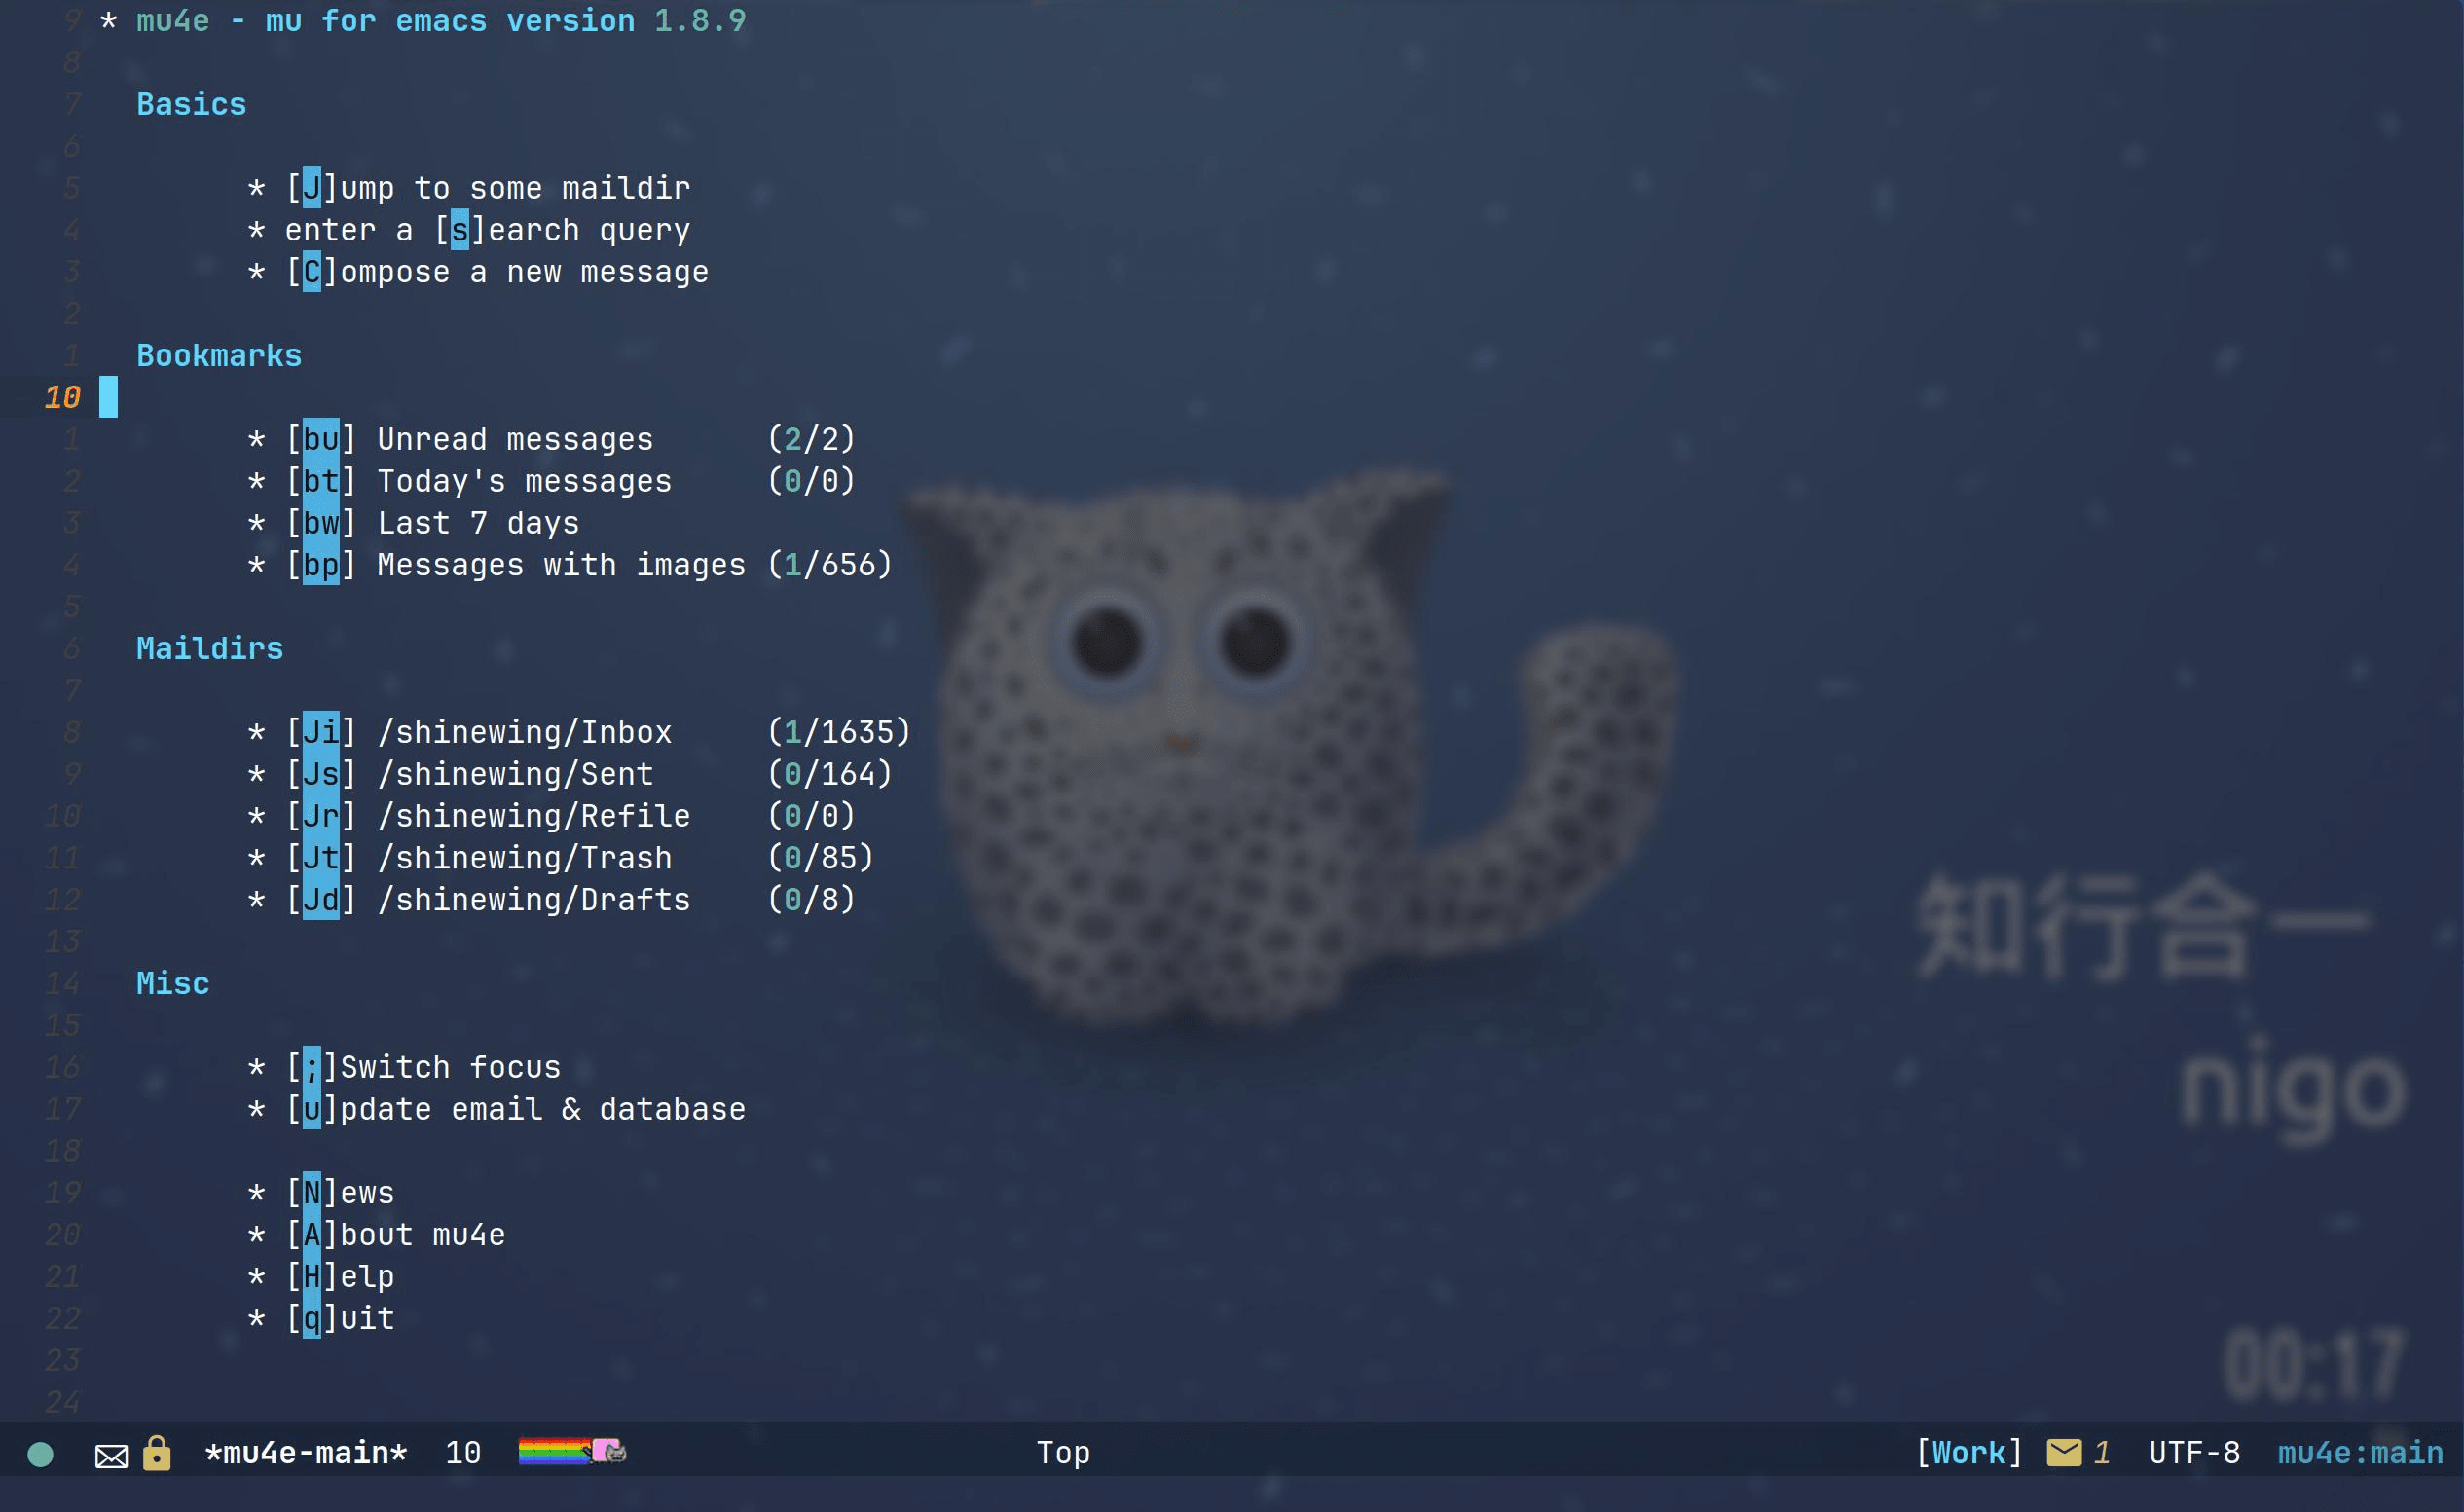Click the mu4e:main mode name

coord(2360,1452)
